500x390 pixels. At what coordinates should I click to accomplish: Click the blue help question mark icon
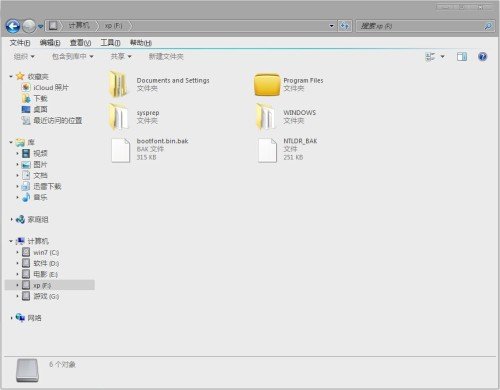tap(482, 57)
